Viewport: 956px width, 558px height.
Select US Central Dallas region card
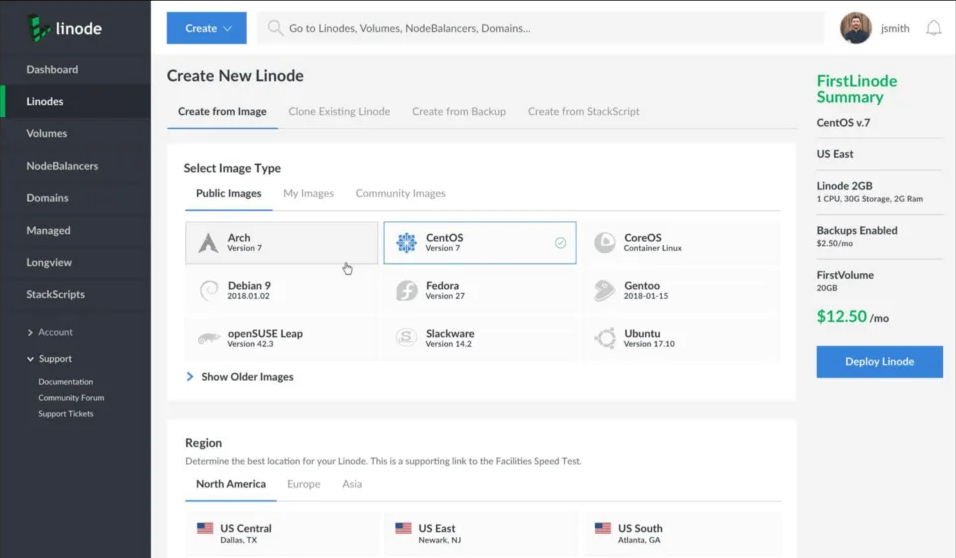tap(282, 534)
